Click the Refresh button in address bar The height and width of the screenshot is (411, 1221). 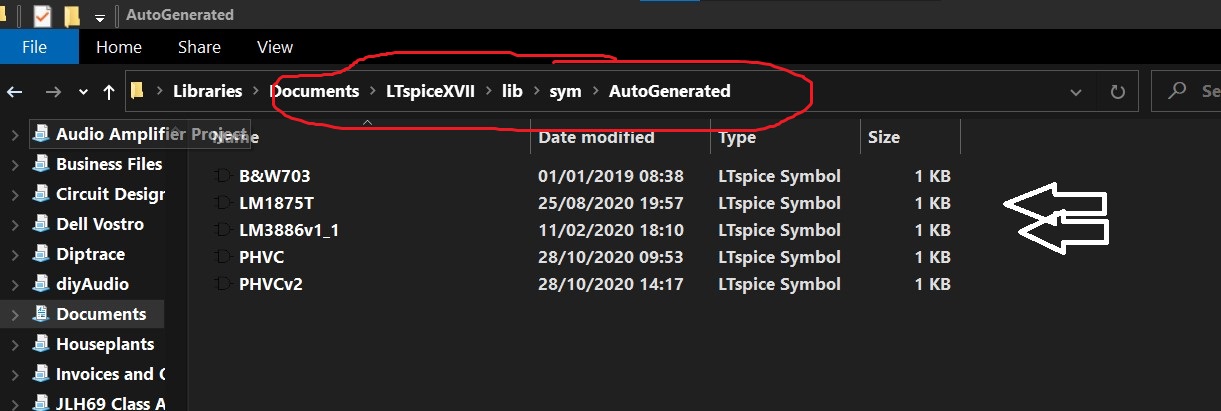[1117, 92]
